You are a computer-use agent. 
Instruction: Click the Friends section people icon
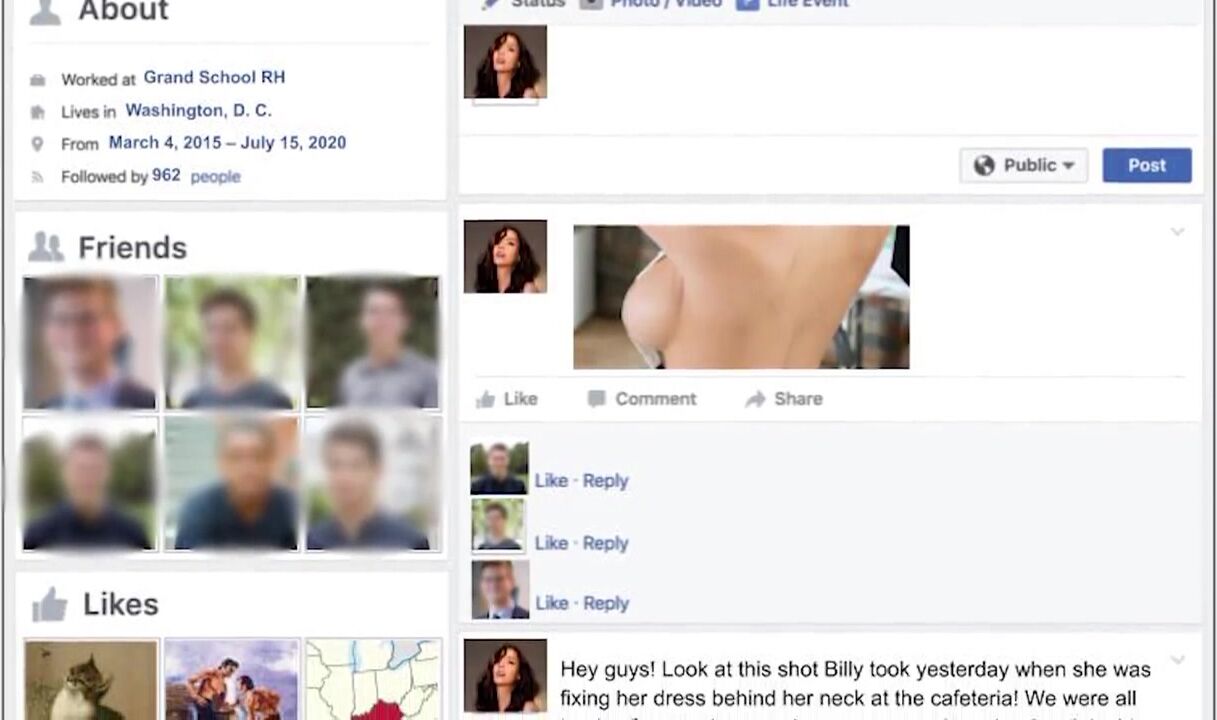46,247
